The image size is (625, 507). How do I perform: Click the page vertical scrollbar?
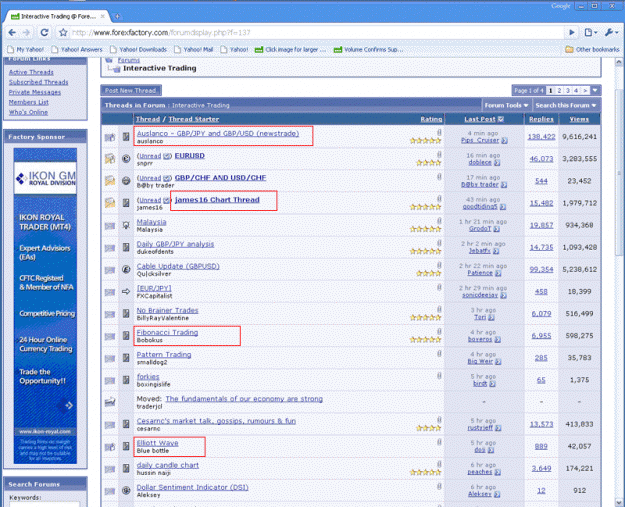(619, 175)
